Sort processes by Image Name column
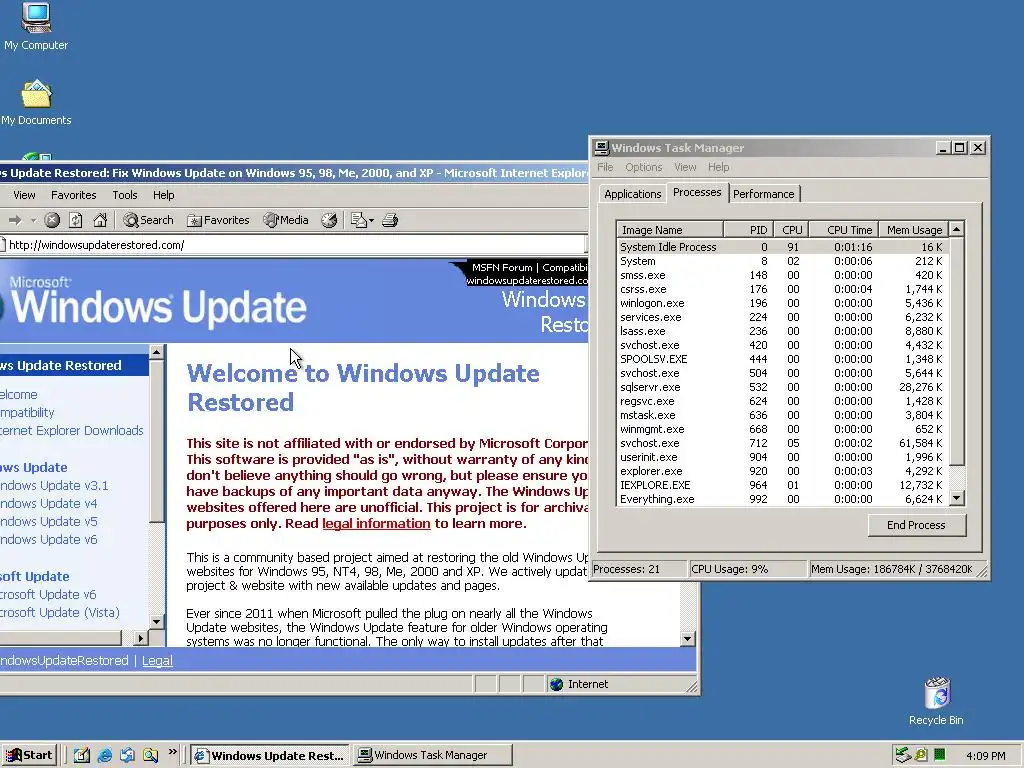The height and width of the screenshot is (768, 1024). pos(670,230)
